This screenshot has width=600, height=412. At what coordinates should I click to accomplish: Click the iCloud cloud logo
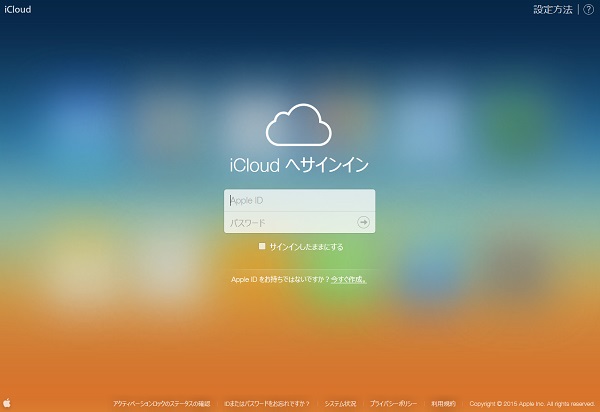pyautogui.click(x=298, y=125)
